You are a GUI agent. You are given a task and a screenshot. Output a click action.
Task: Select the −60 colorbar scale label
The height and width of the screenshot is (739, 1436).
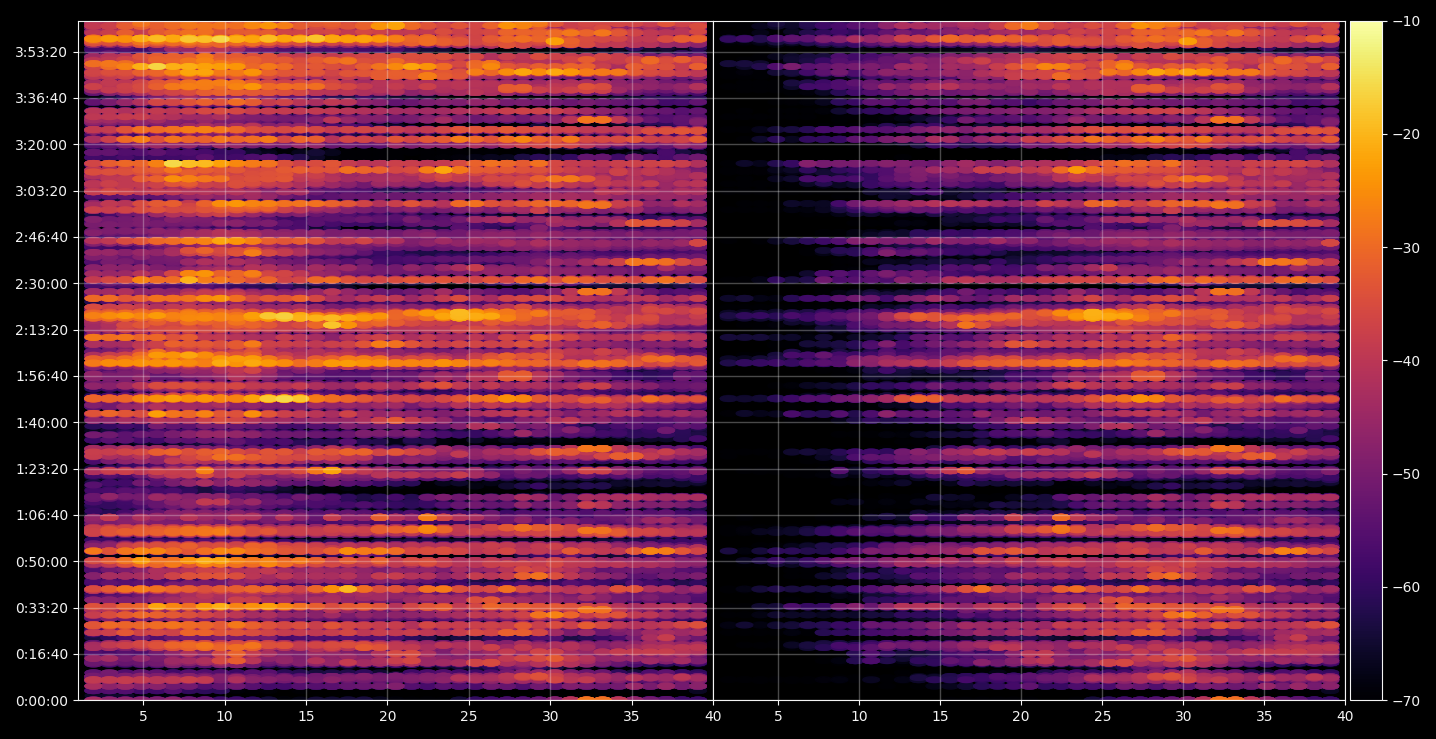coord(1405,587)
